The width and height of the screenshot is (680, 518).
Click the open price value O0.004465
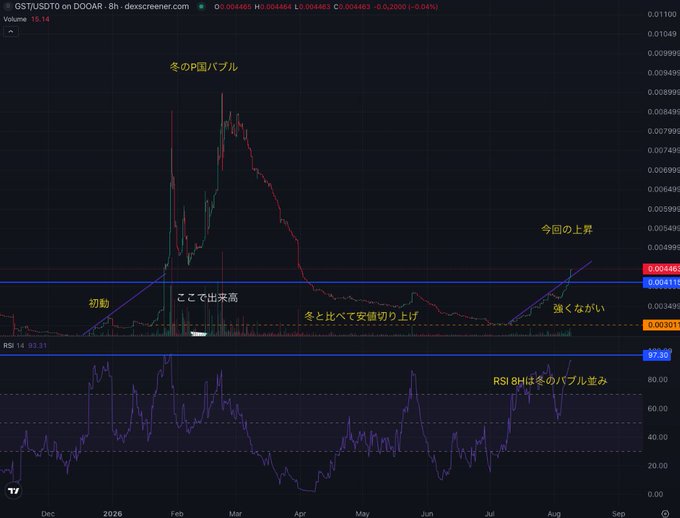tap(233, 7)
